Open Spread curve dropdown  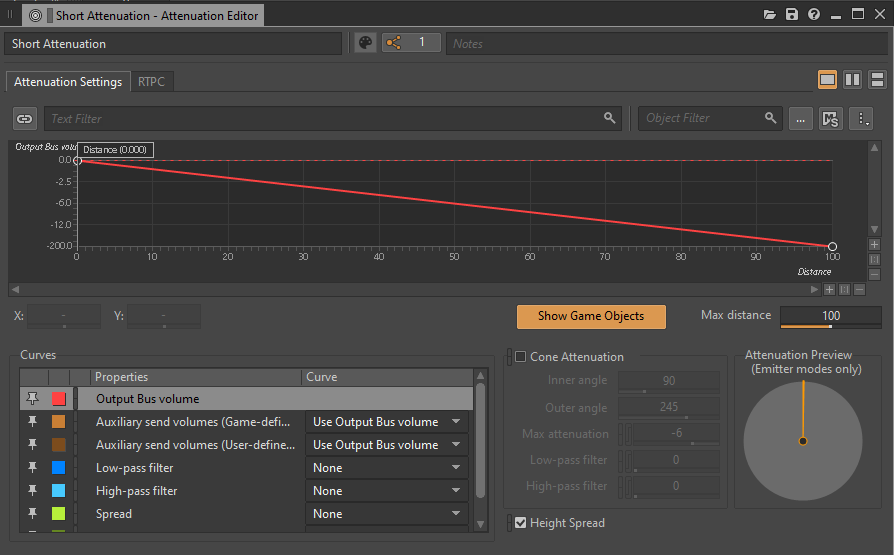pyautogui.click(x=387, y=513)
